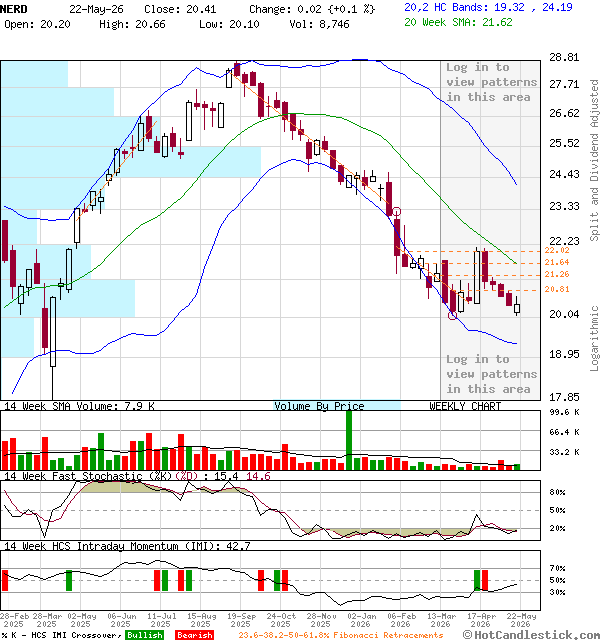Select the Volume By Price label

point(319,406)
